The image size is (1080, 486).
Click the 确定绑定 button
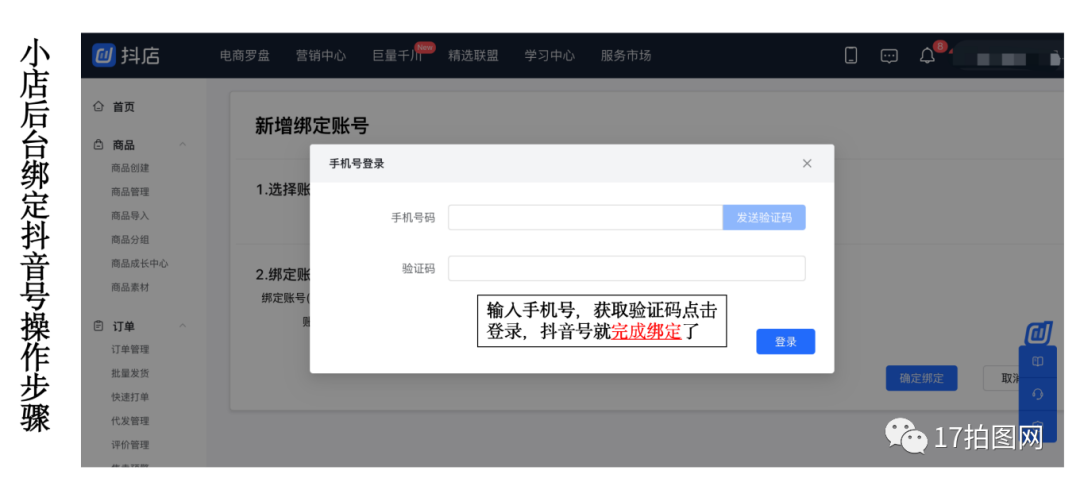coord(922,378)
